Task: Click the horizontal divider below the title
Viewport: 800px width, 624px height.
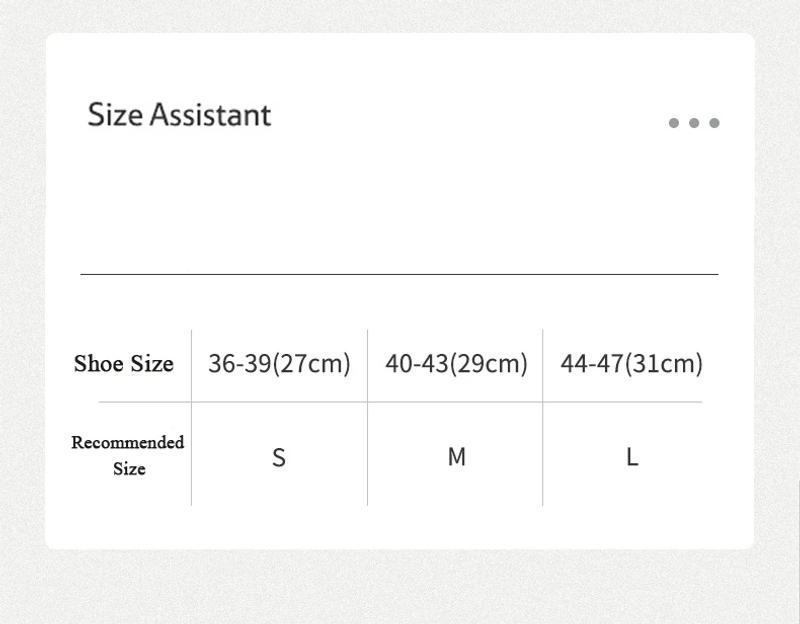Action: tap(400, 273)
